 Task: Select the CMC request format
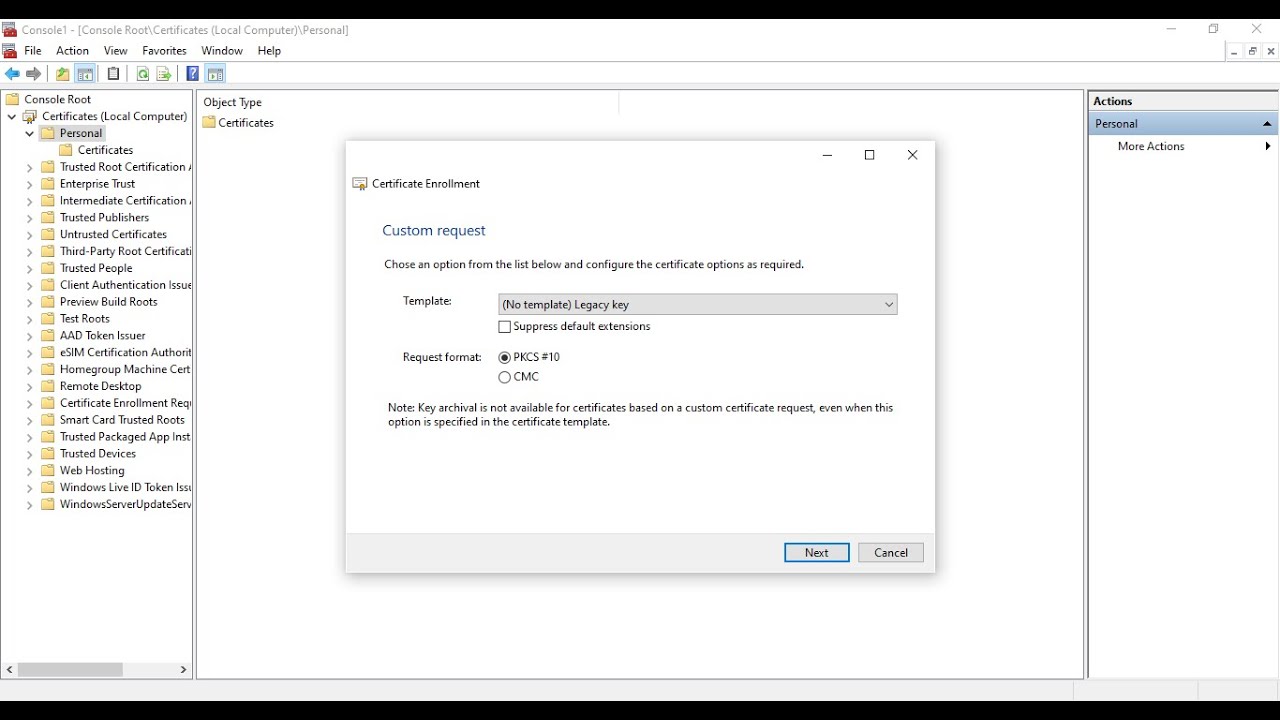coord(504,377)
